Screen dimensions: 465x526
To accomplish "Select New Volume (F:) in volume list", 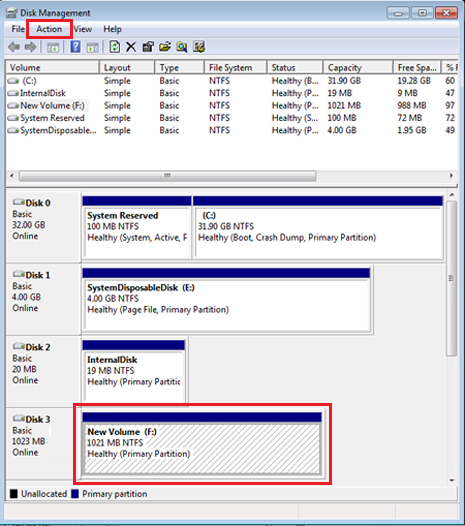I will 52,106.
